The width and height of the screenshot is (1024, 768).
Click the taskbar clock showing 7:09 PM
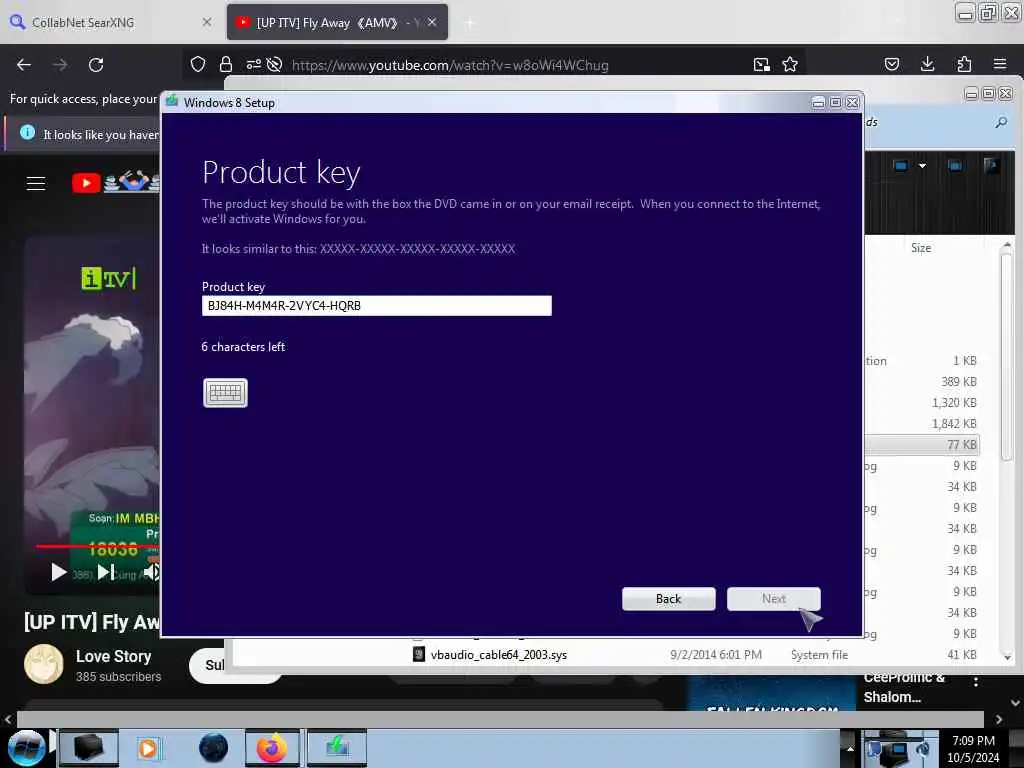[973, 748]
